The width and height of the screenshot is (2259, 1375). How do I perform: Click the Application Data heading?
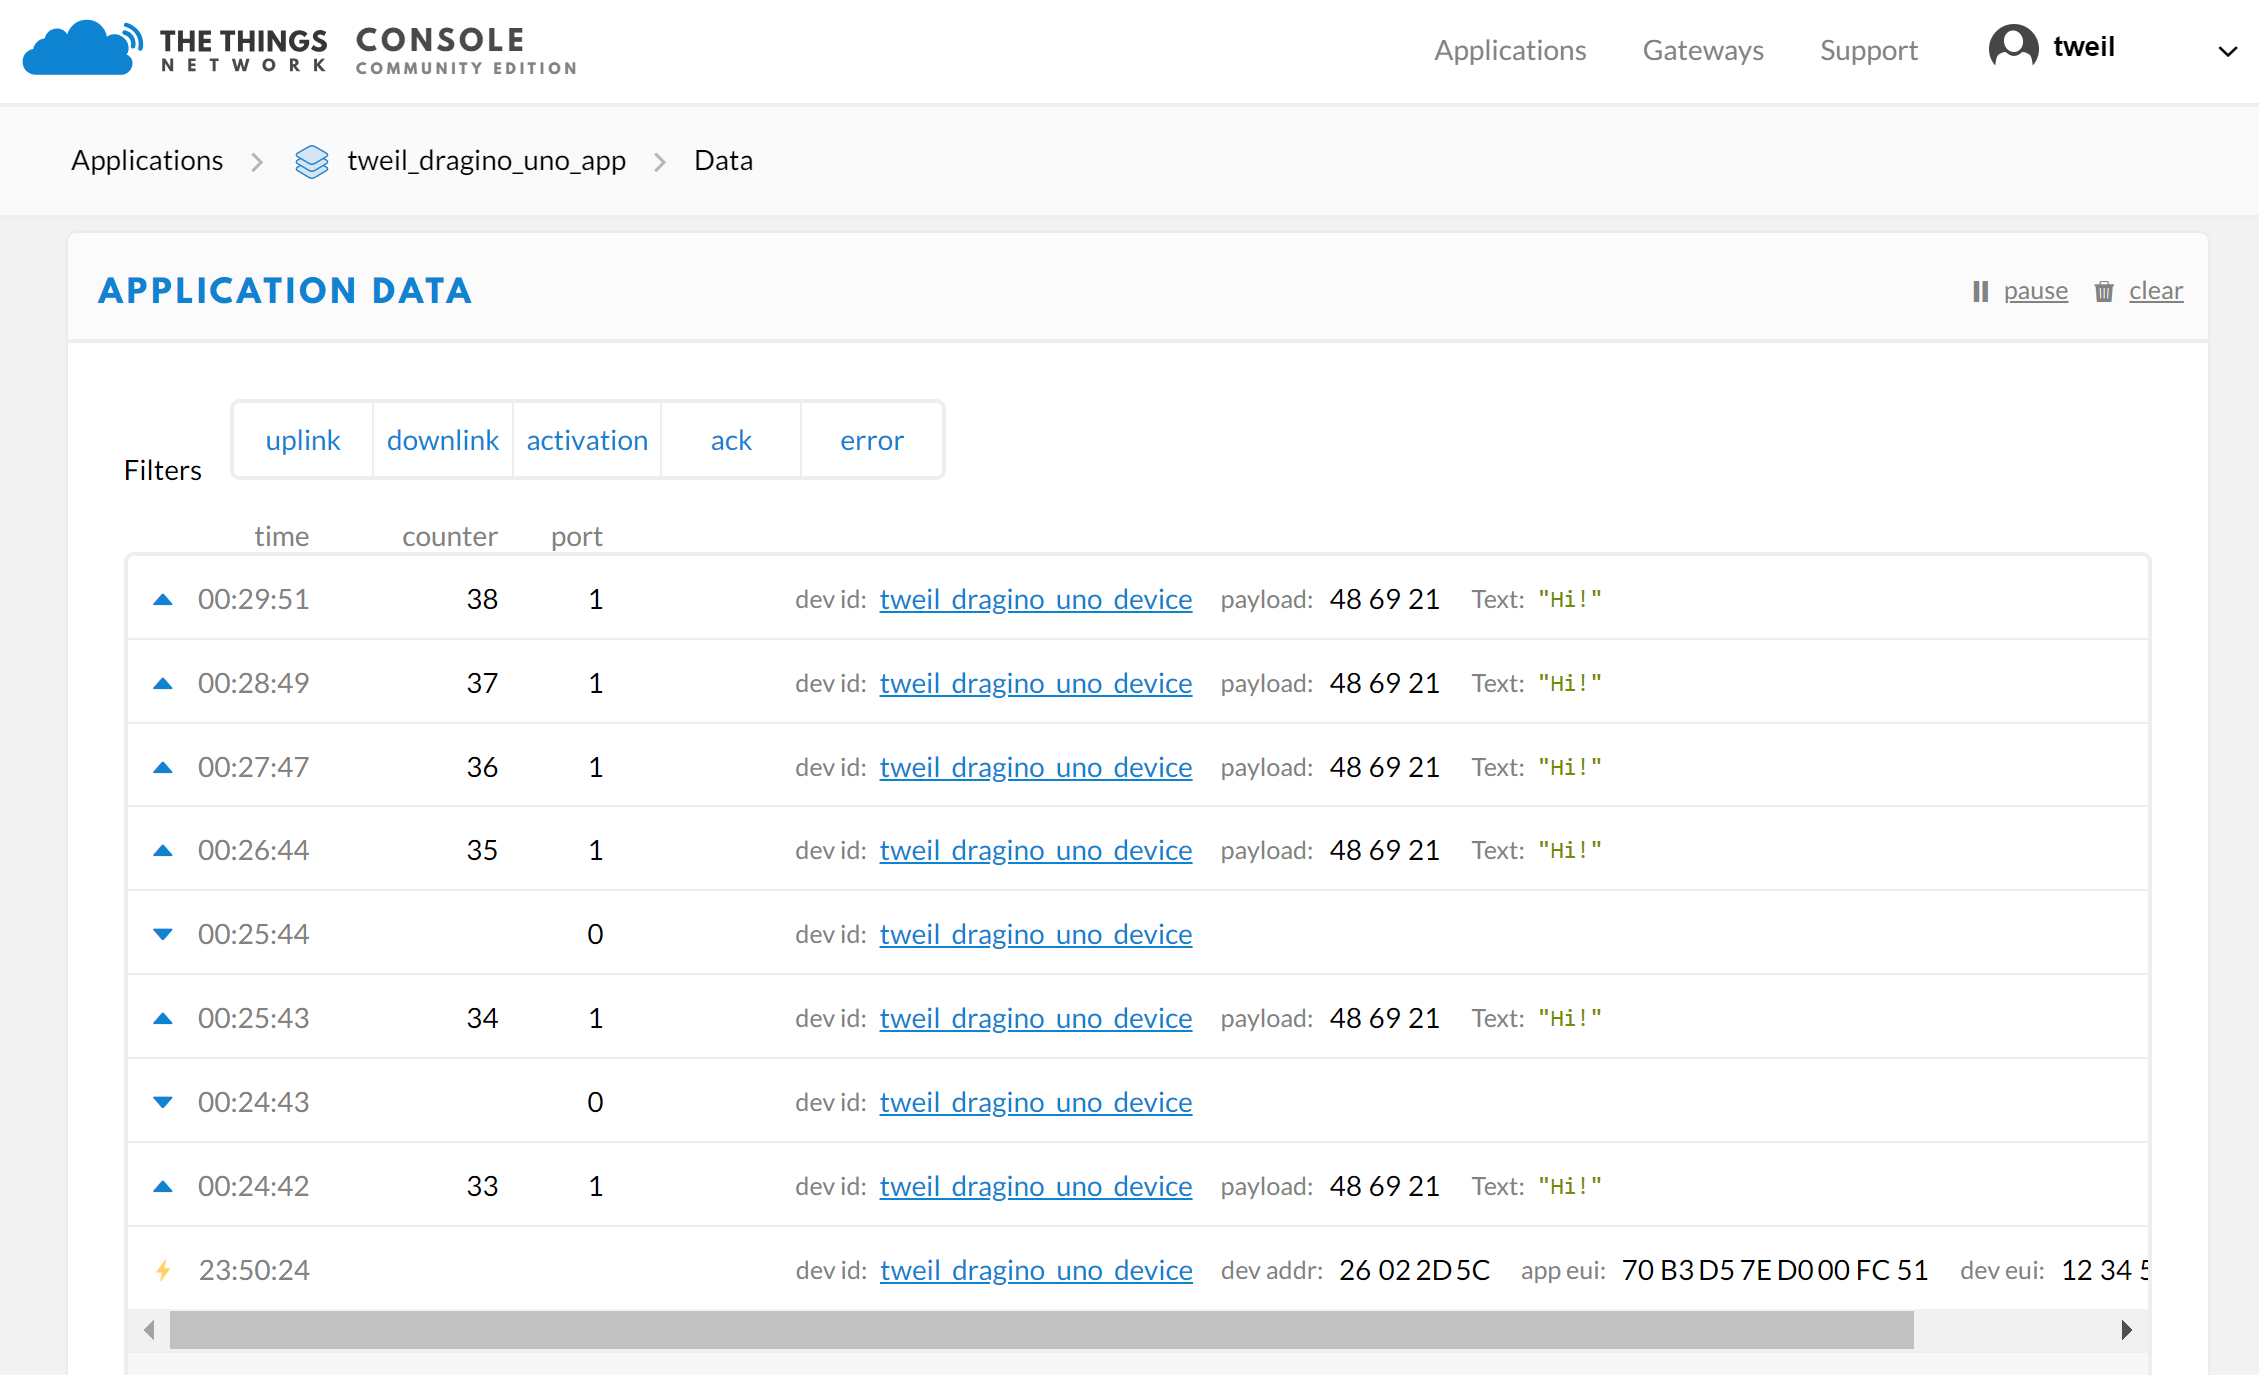pos(285,290)
